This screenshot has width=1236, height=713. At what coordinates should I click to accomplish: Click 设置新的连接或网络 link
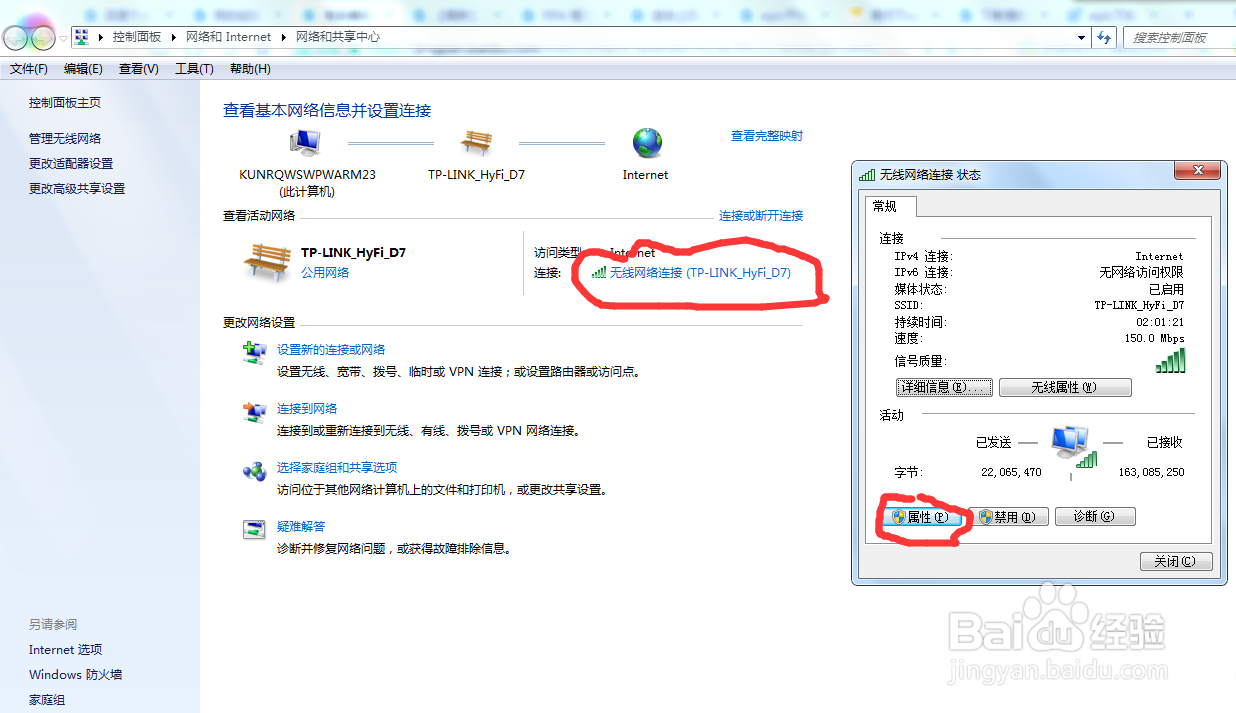331,350
